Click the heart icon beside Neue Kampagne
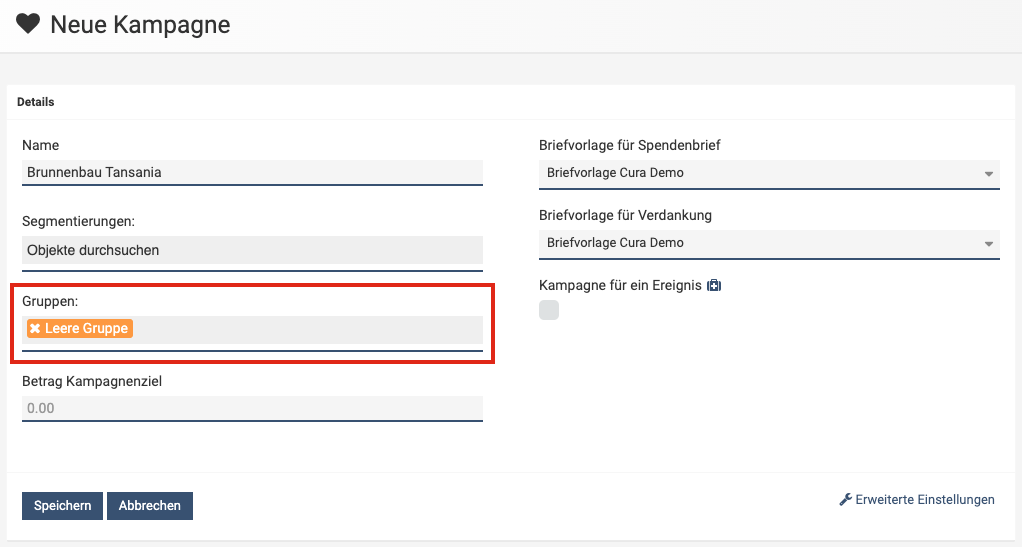Screen dimensions: 1022x547 point(28,25)
